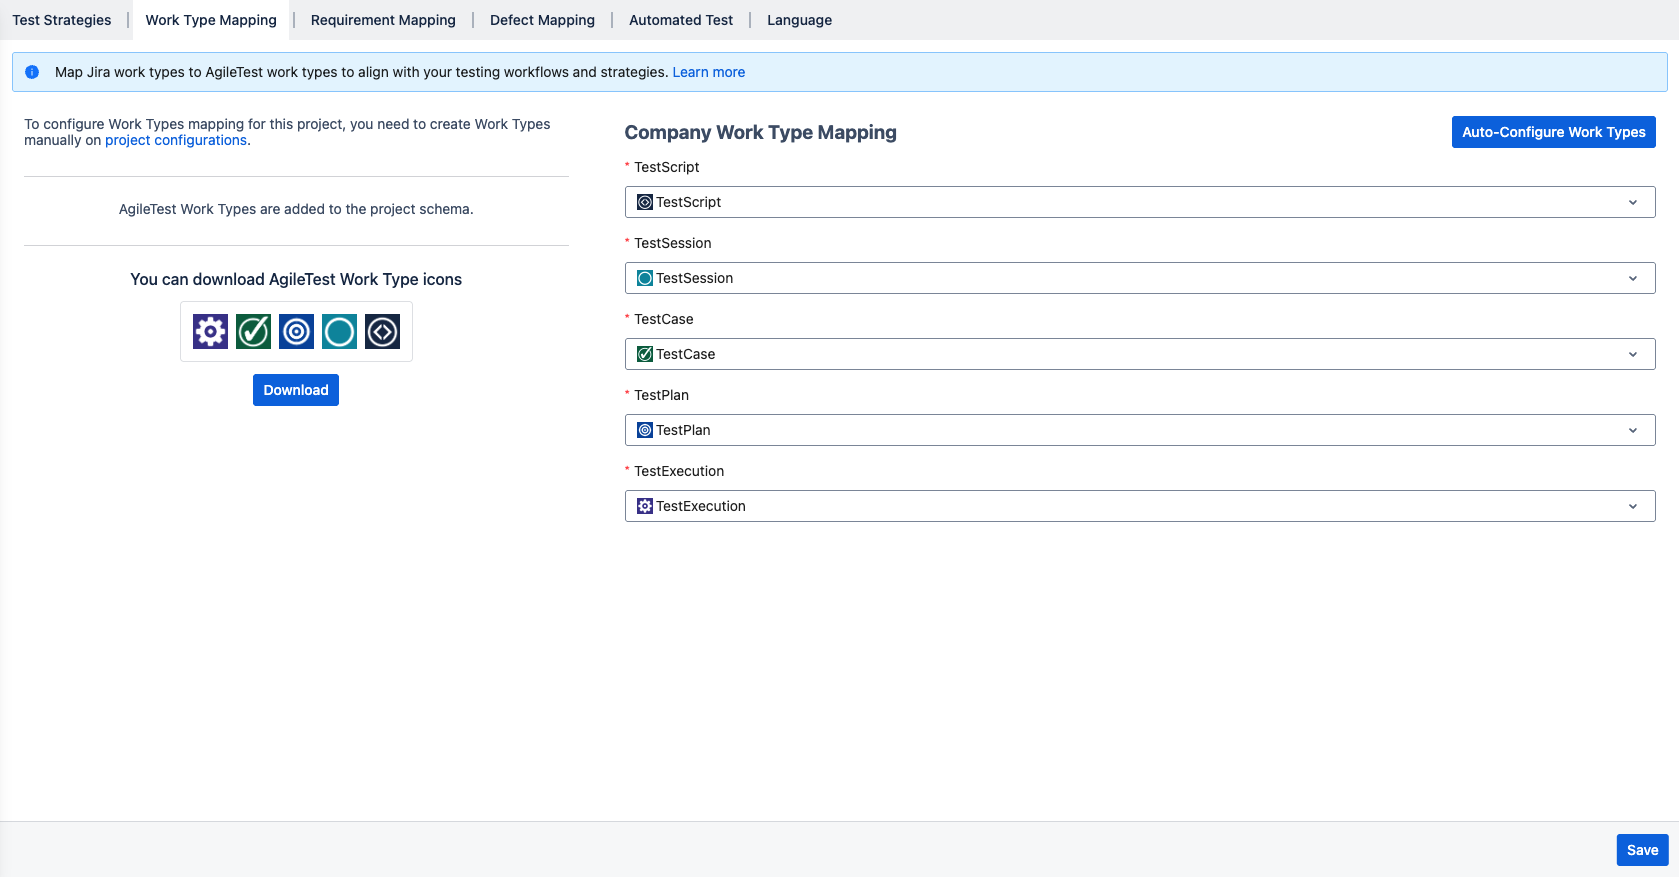Open the TestSession dropdown chevron

[1632, 278]
